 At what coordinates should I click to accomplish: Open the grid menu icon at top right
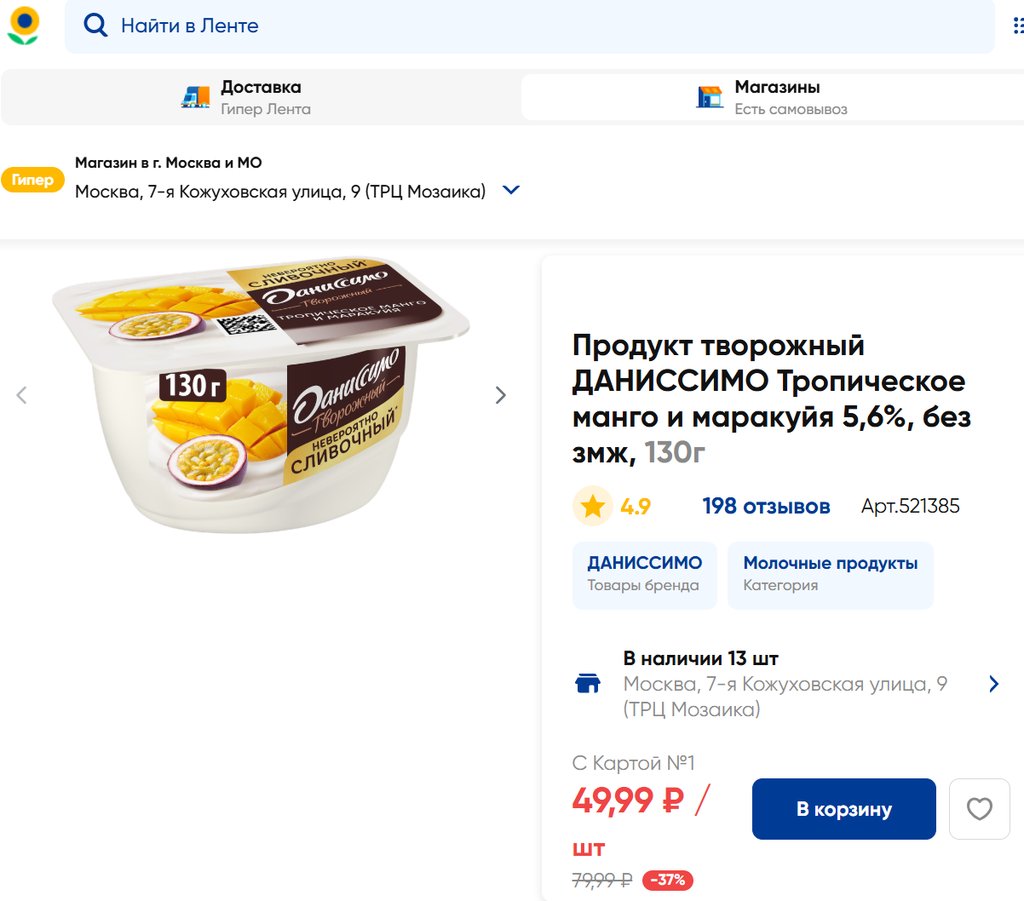[1018, 26]
